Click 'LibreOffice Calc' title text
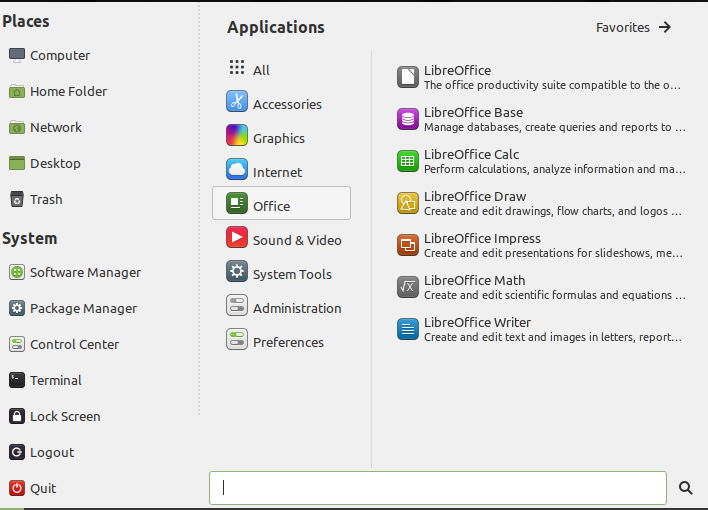The image size is (708, 510). tap(471, 154)
